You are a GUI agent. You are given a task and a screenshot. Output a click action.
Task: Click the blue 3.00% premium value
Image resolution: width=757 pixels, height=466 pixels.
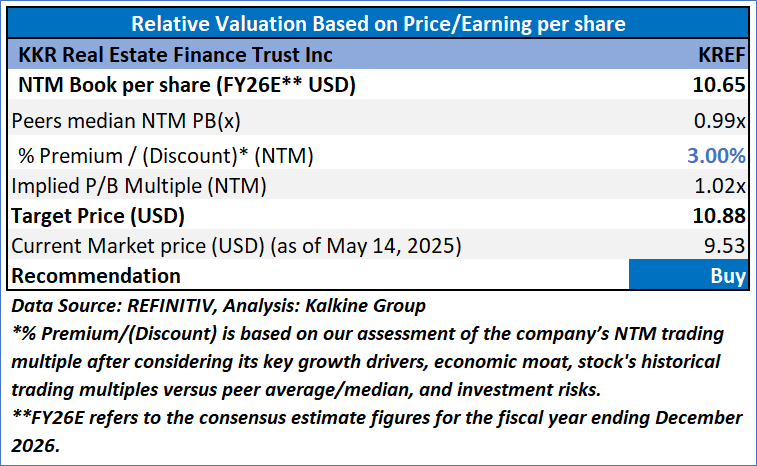(716, 155)
